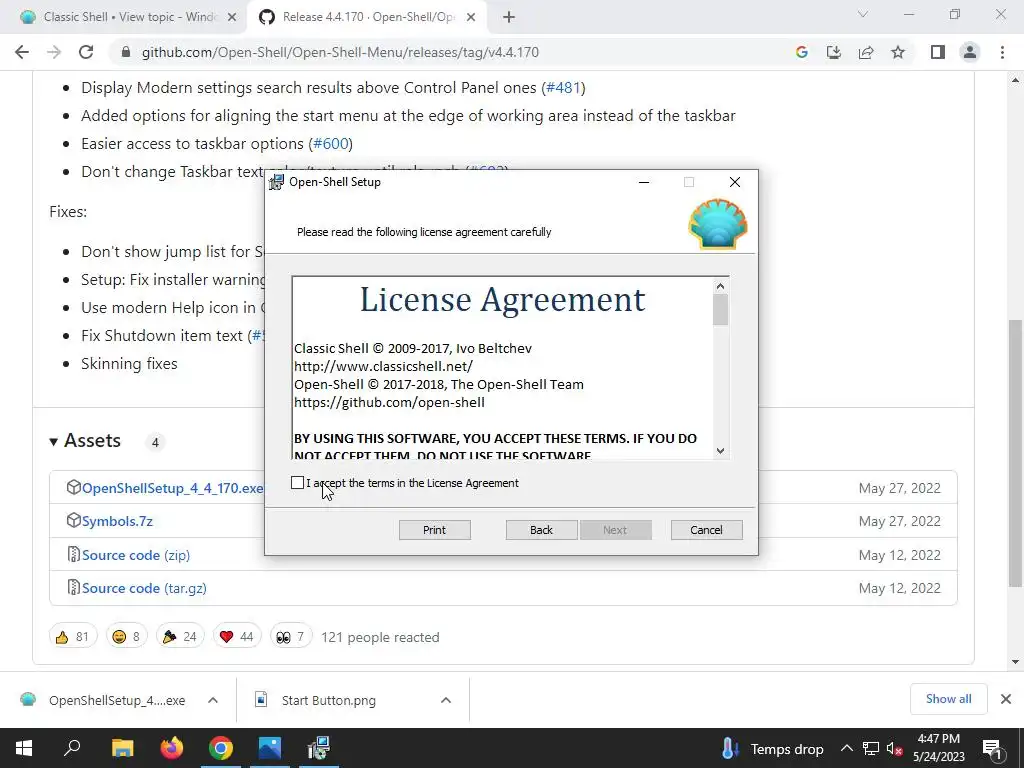Reload the GitHub release page

86,52
